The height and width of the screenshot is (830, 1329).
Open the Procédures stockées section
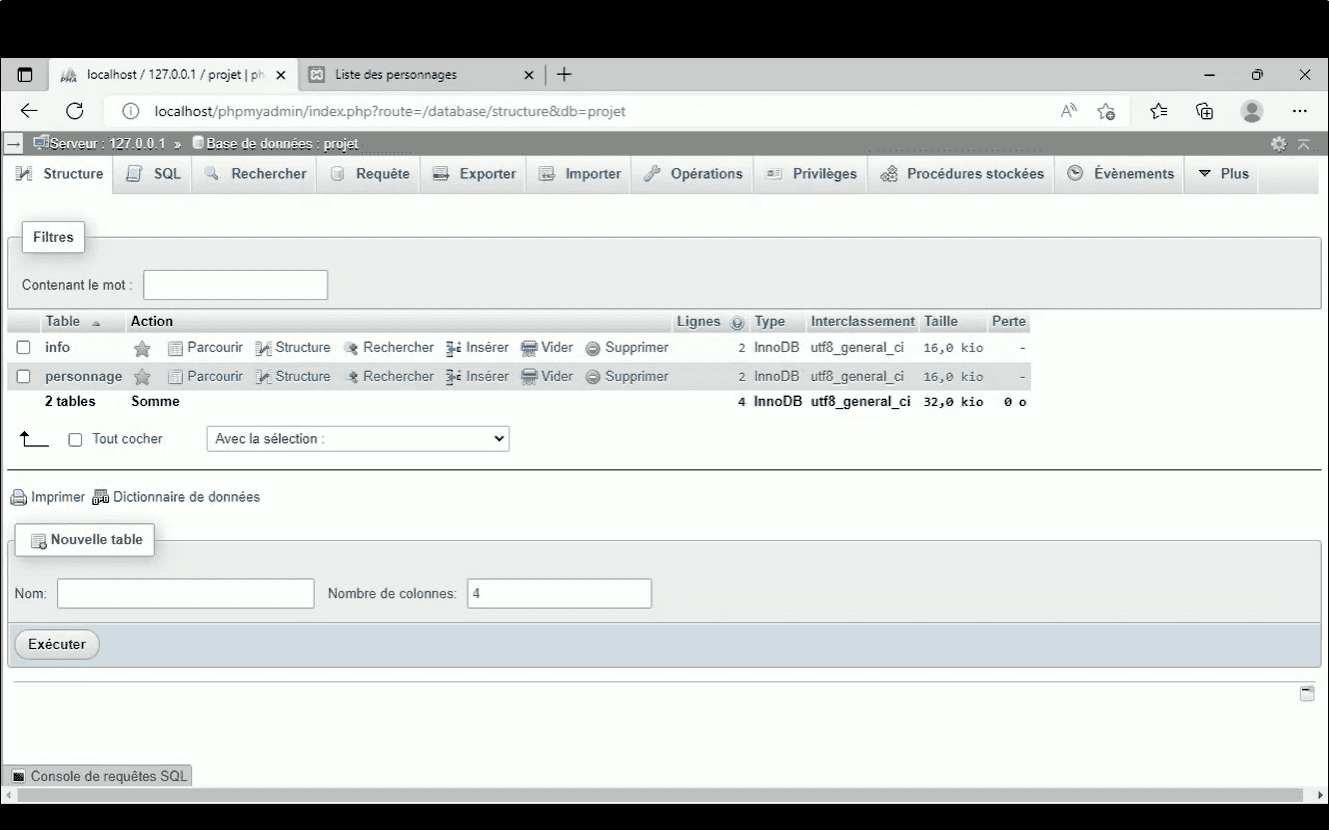pyautogui.click(x=960, y=173)
